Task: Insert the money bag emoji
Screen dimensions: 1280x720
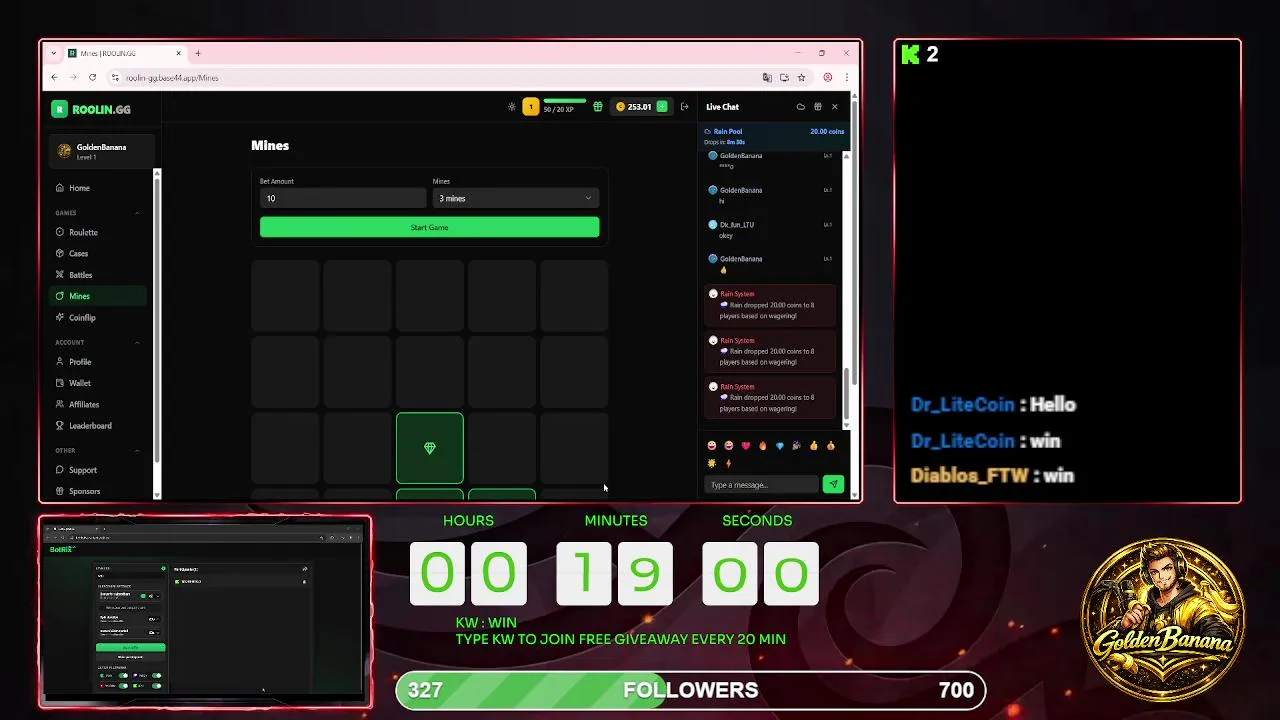Action: pyautogui.click(x=831, y=446)
